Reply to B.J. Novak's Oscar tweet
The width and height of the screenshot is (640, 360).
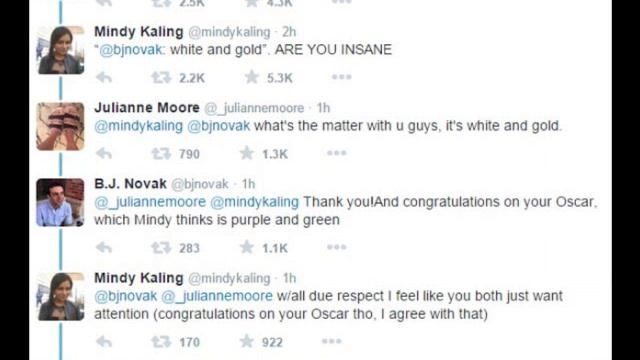pos(104,247)
